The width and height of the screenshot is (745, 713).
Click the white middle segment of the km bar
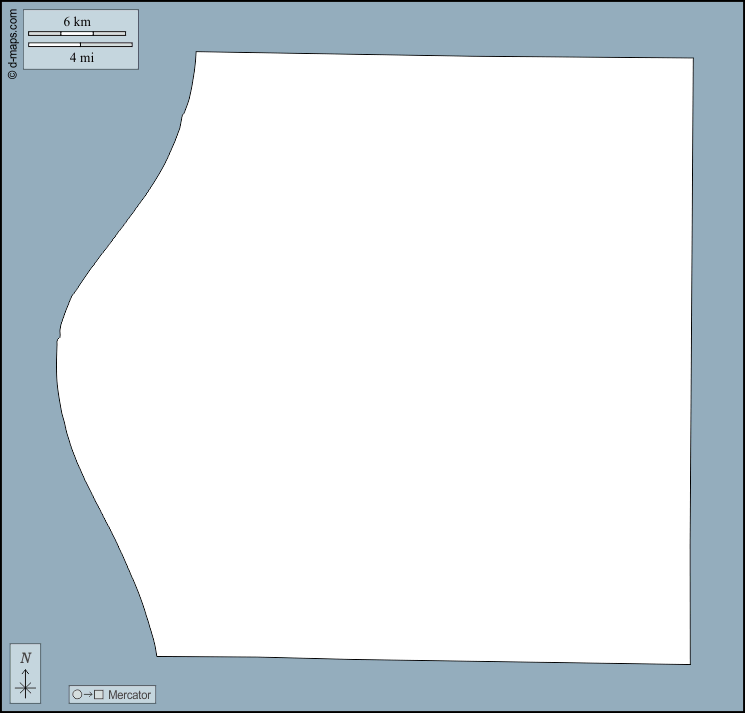click(77, 34)
